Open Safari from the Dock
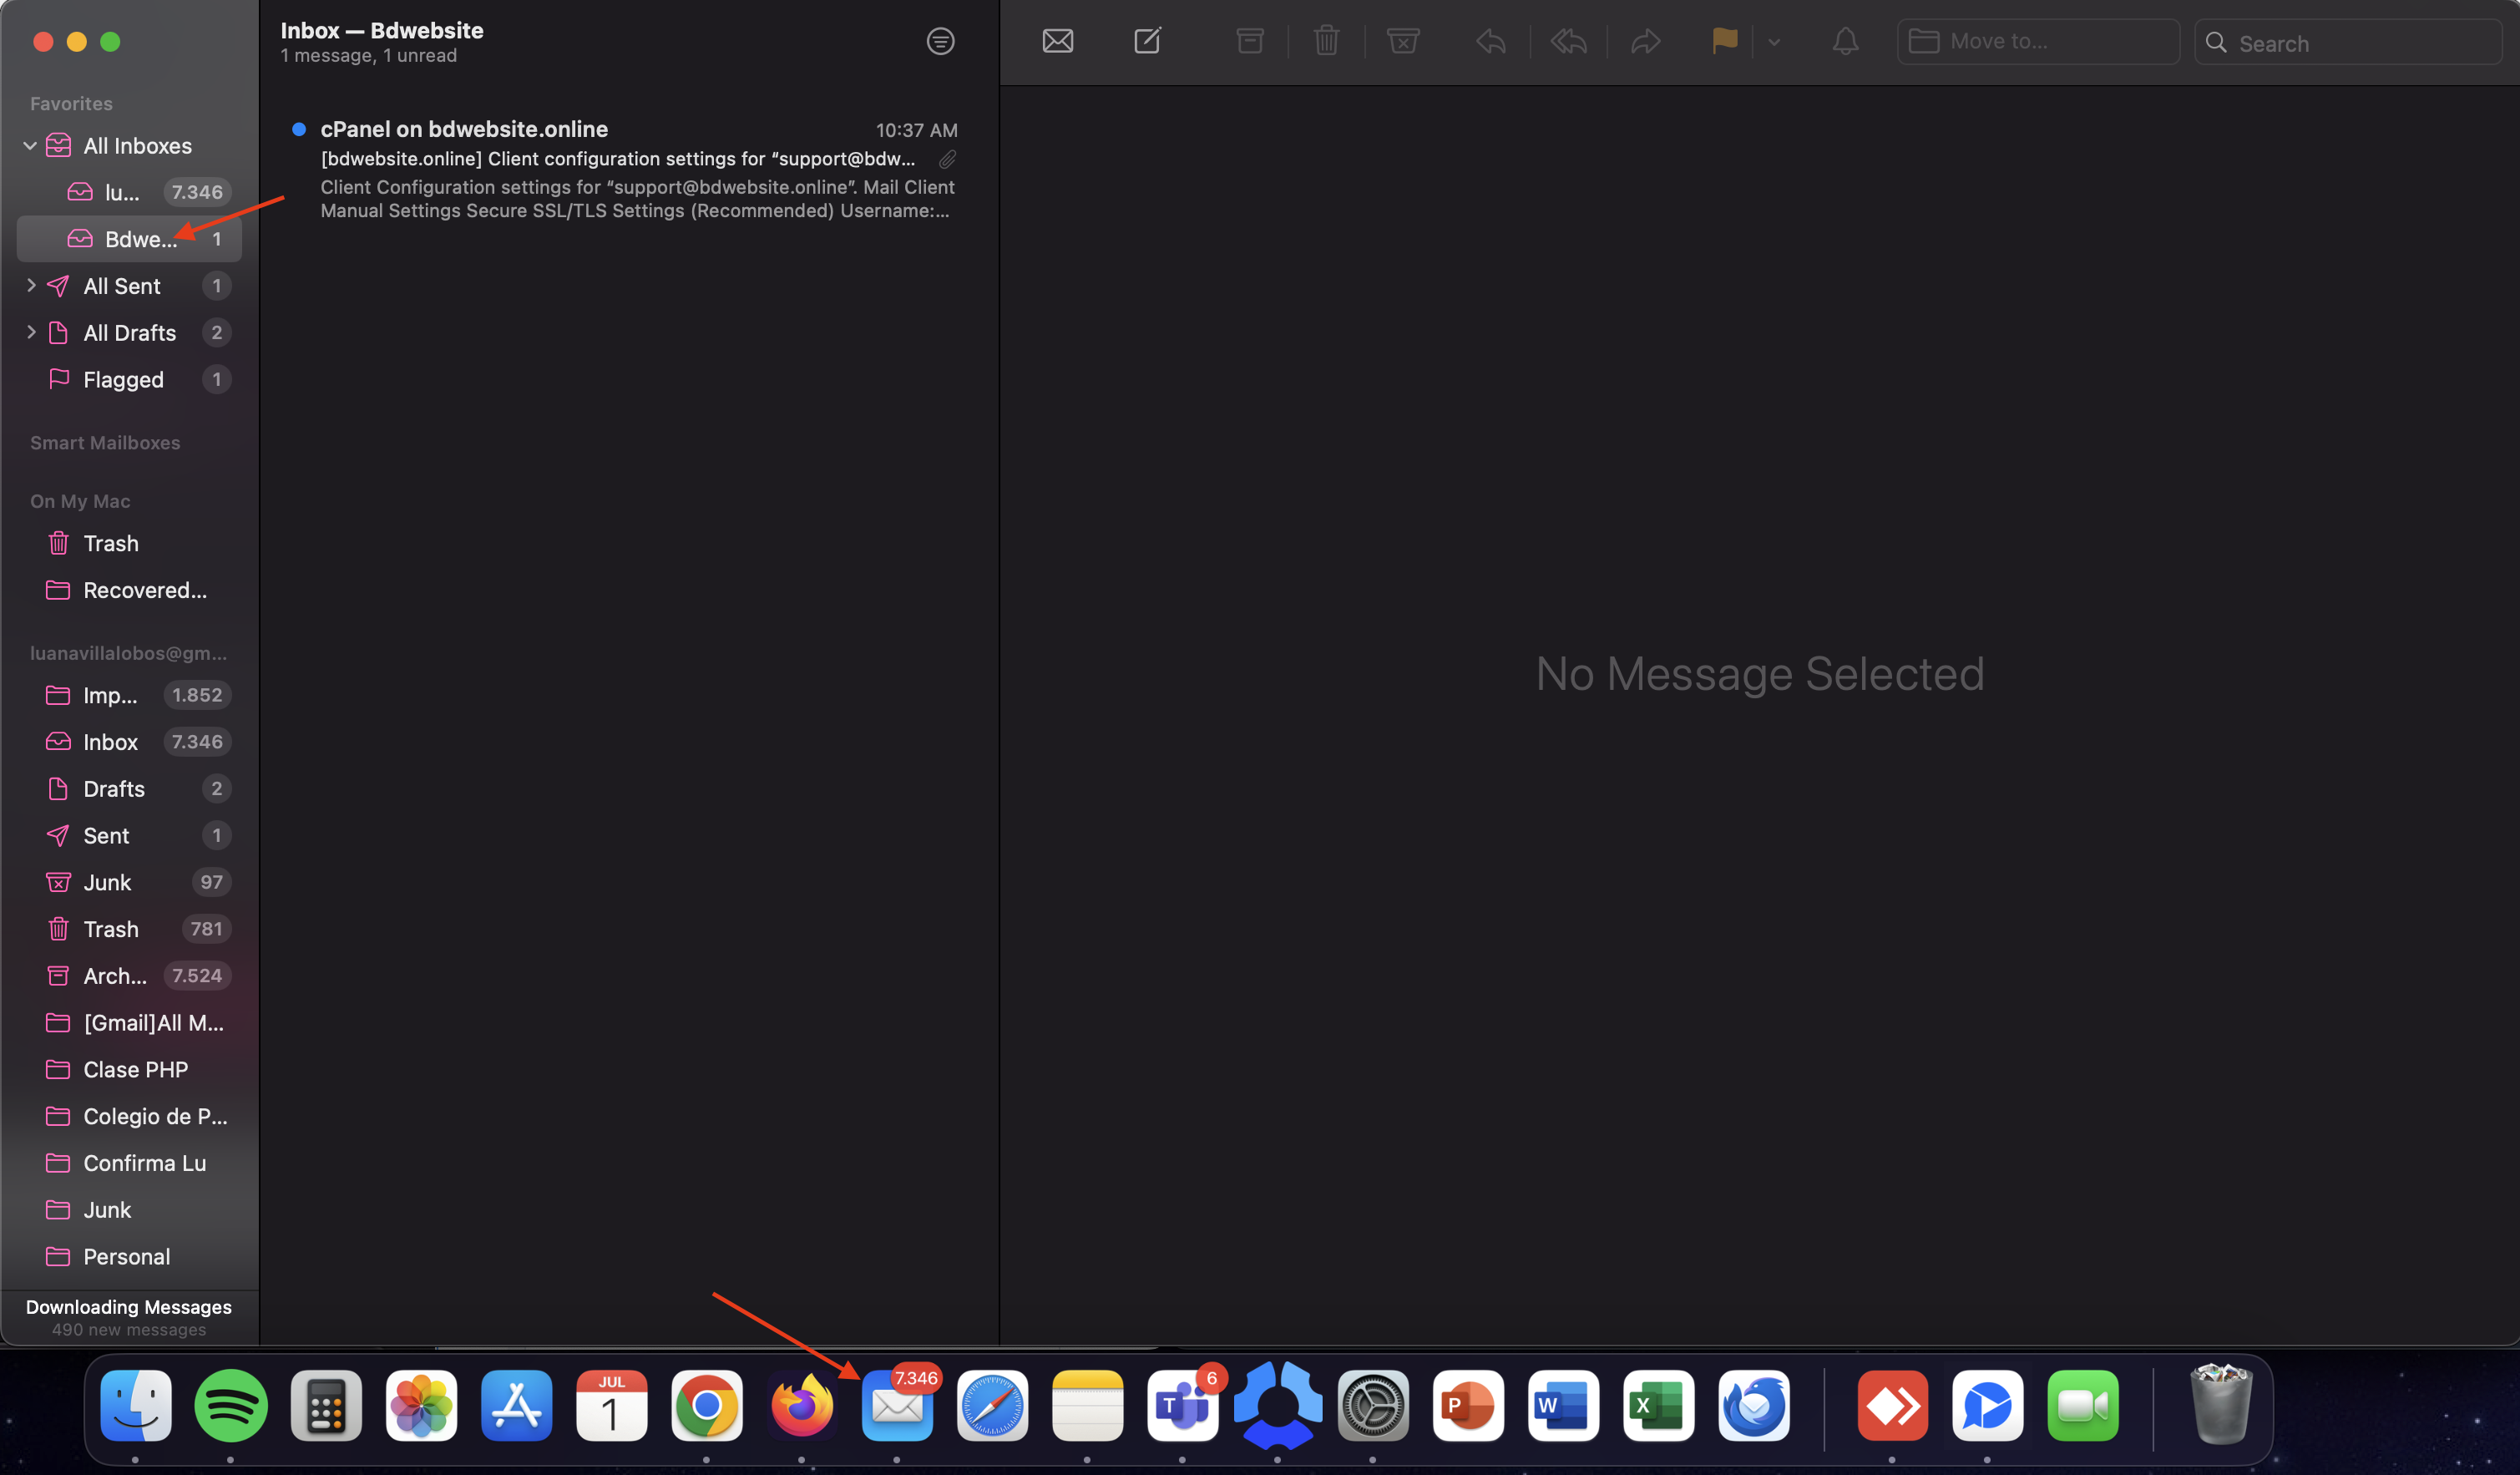The image size is (2520, 1475). [992, 1405]
